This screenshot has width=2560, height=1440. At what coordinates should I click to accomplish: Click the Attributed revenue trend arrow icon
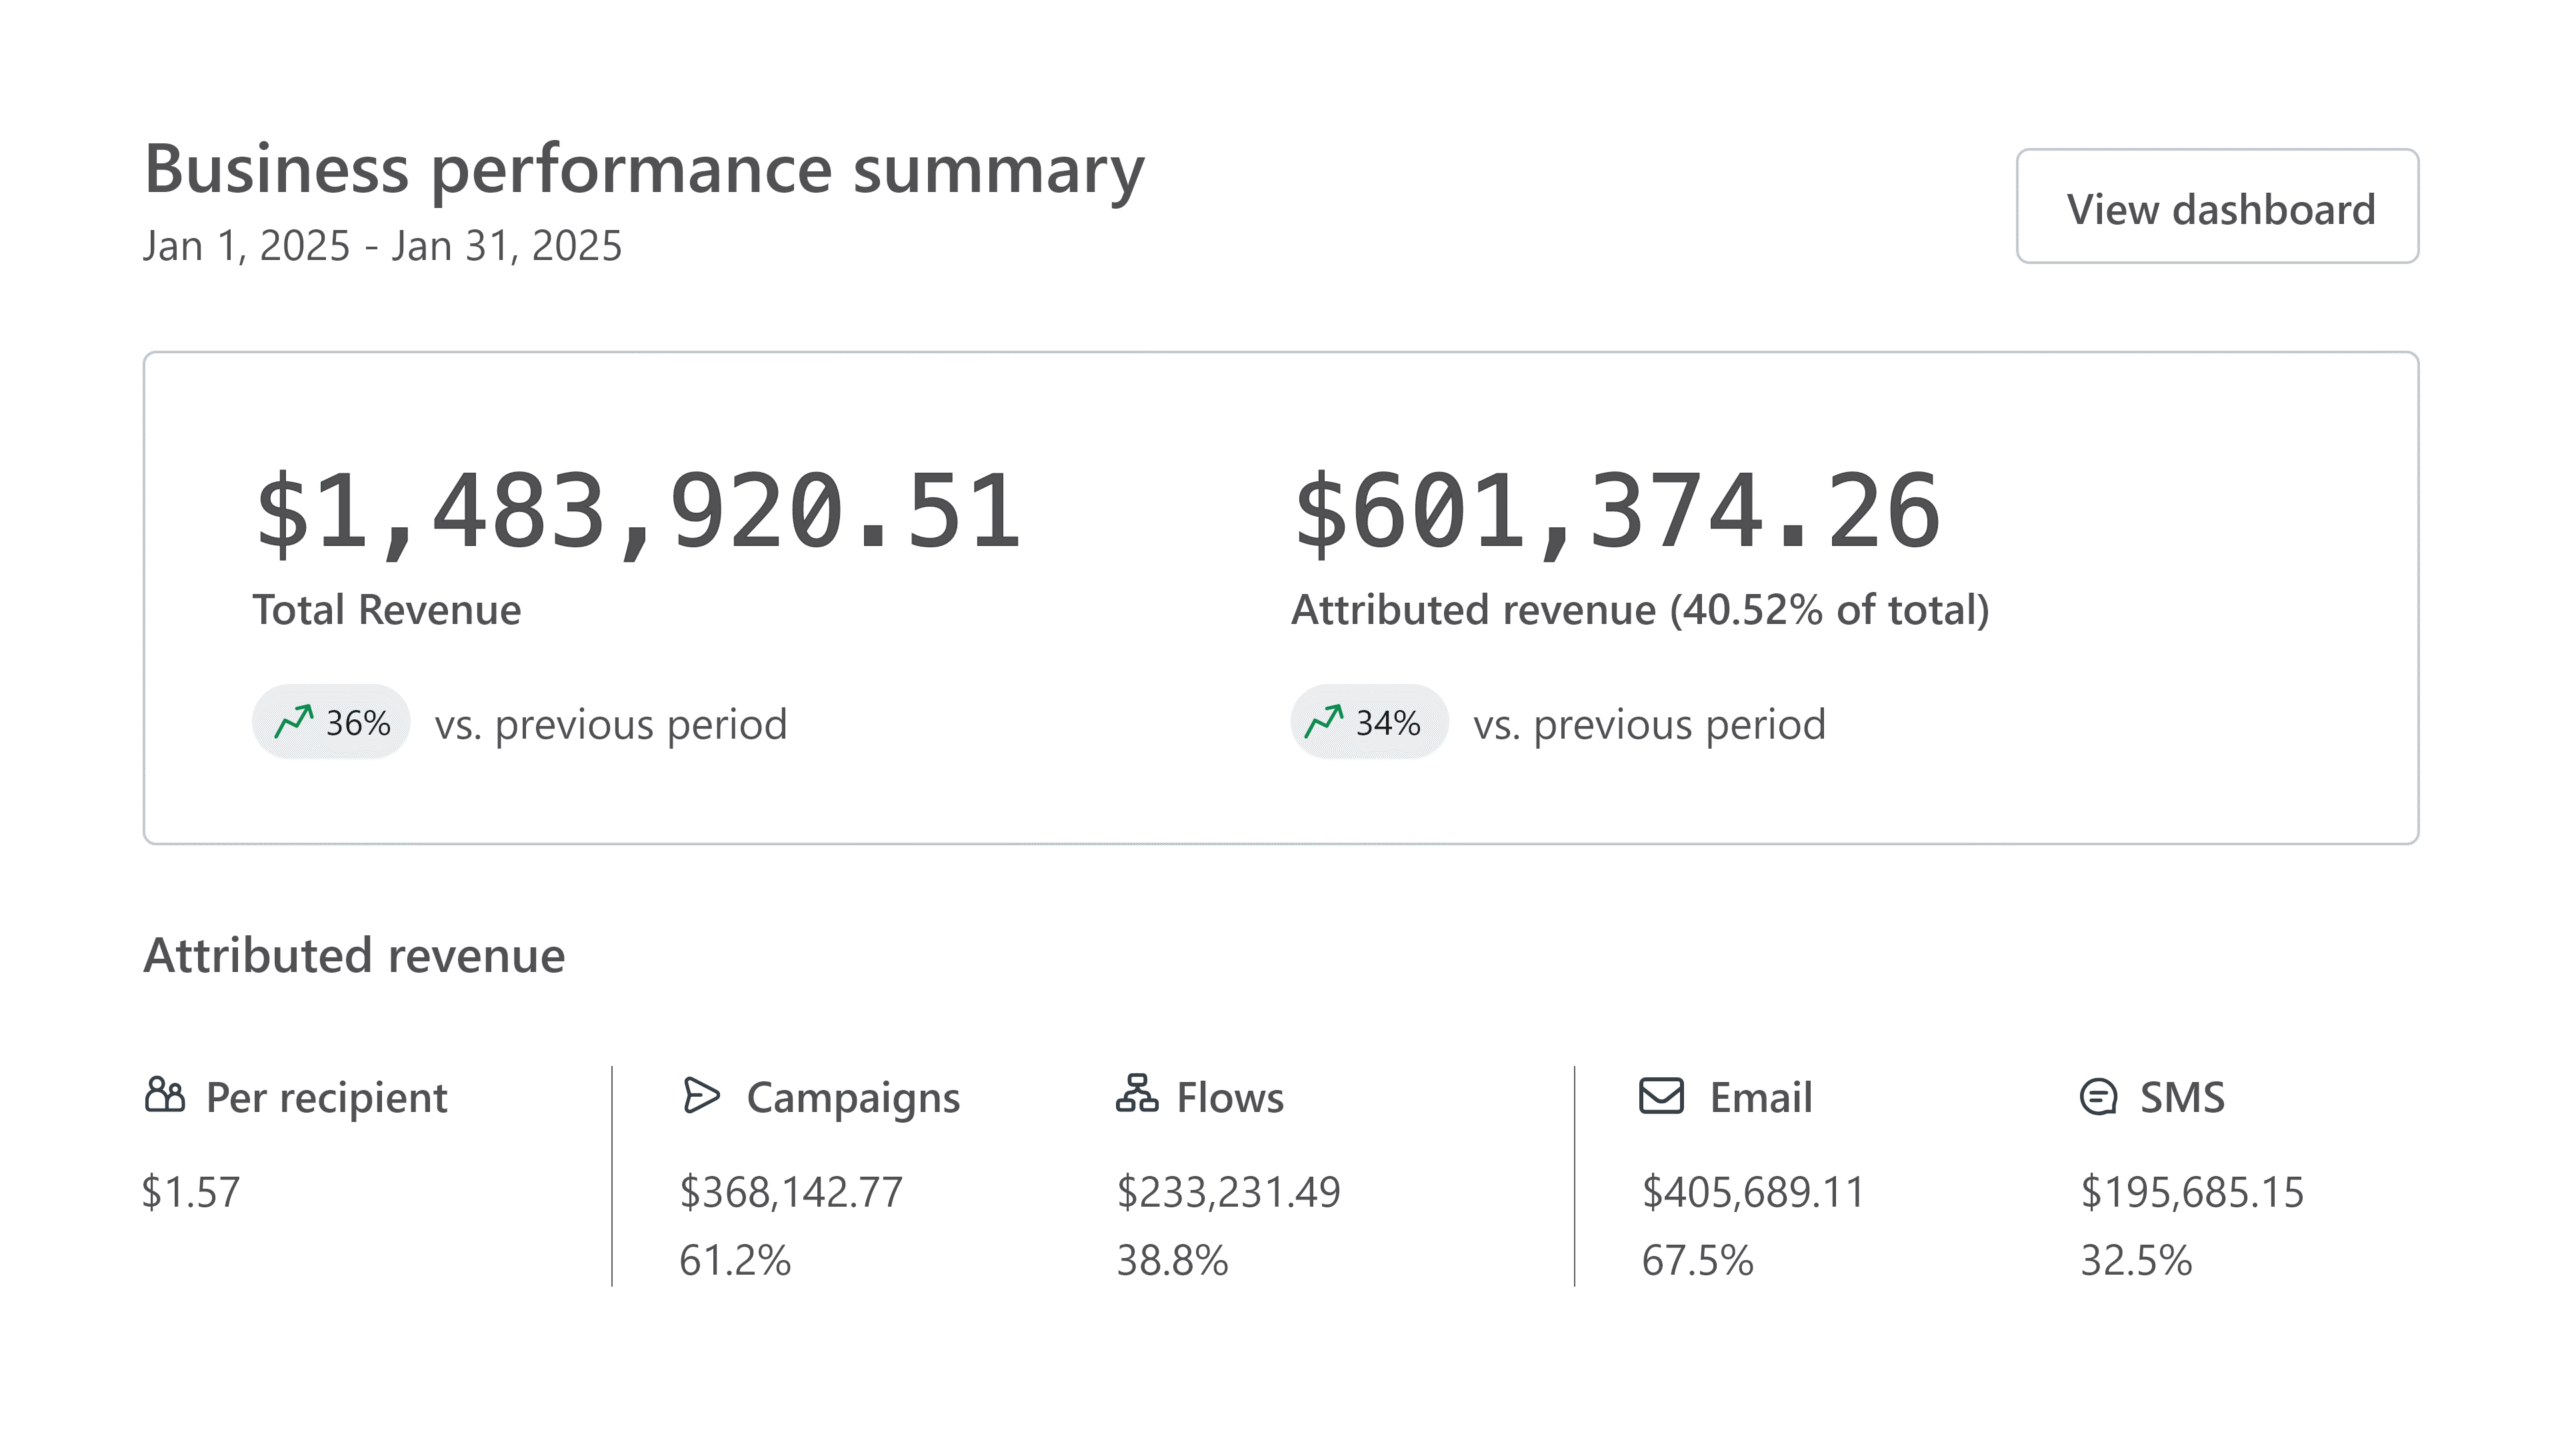tap(1324, 721)
